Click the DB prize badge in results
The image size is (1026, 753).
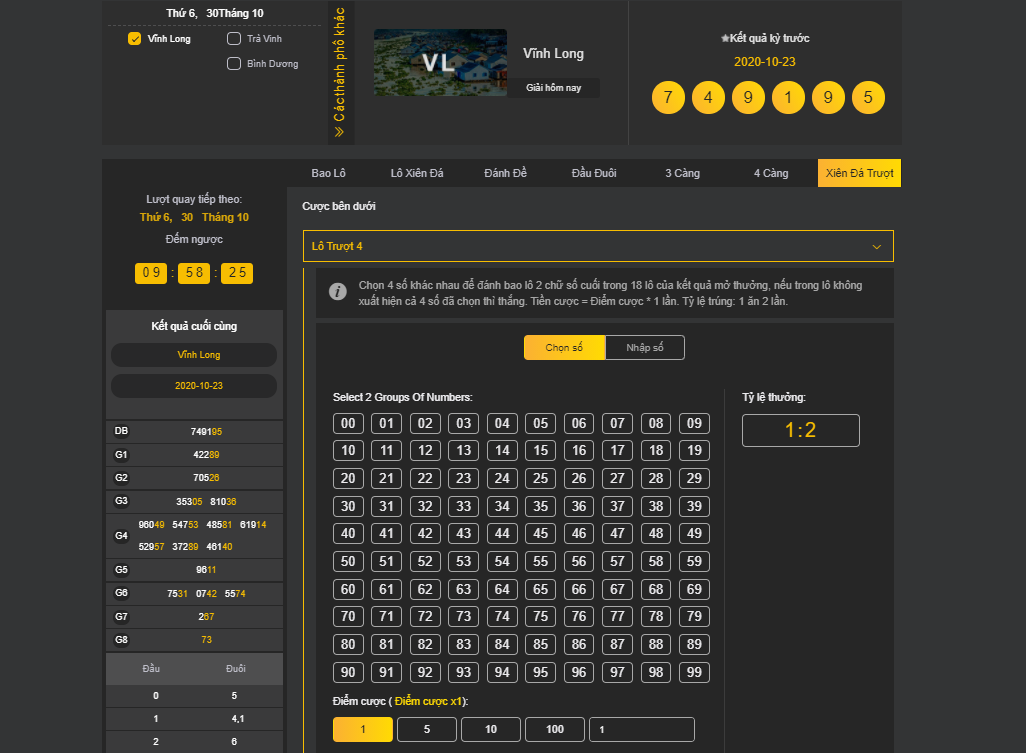[x=121, y=431]
